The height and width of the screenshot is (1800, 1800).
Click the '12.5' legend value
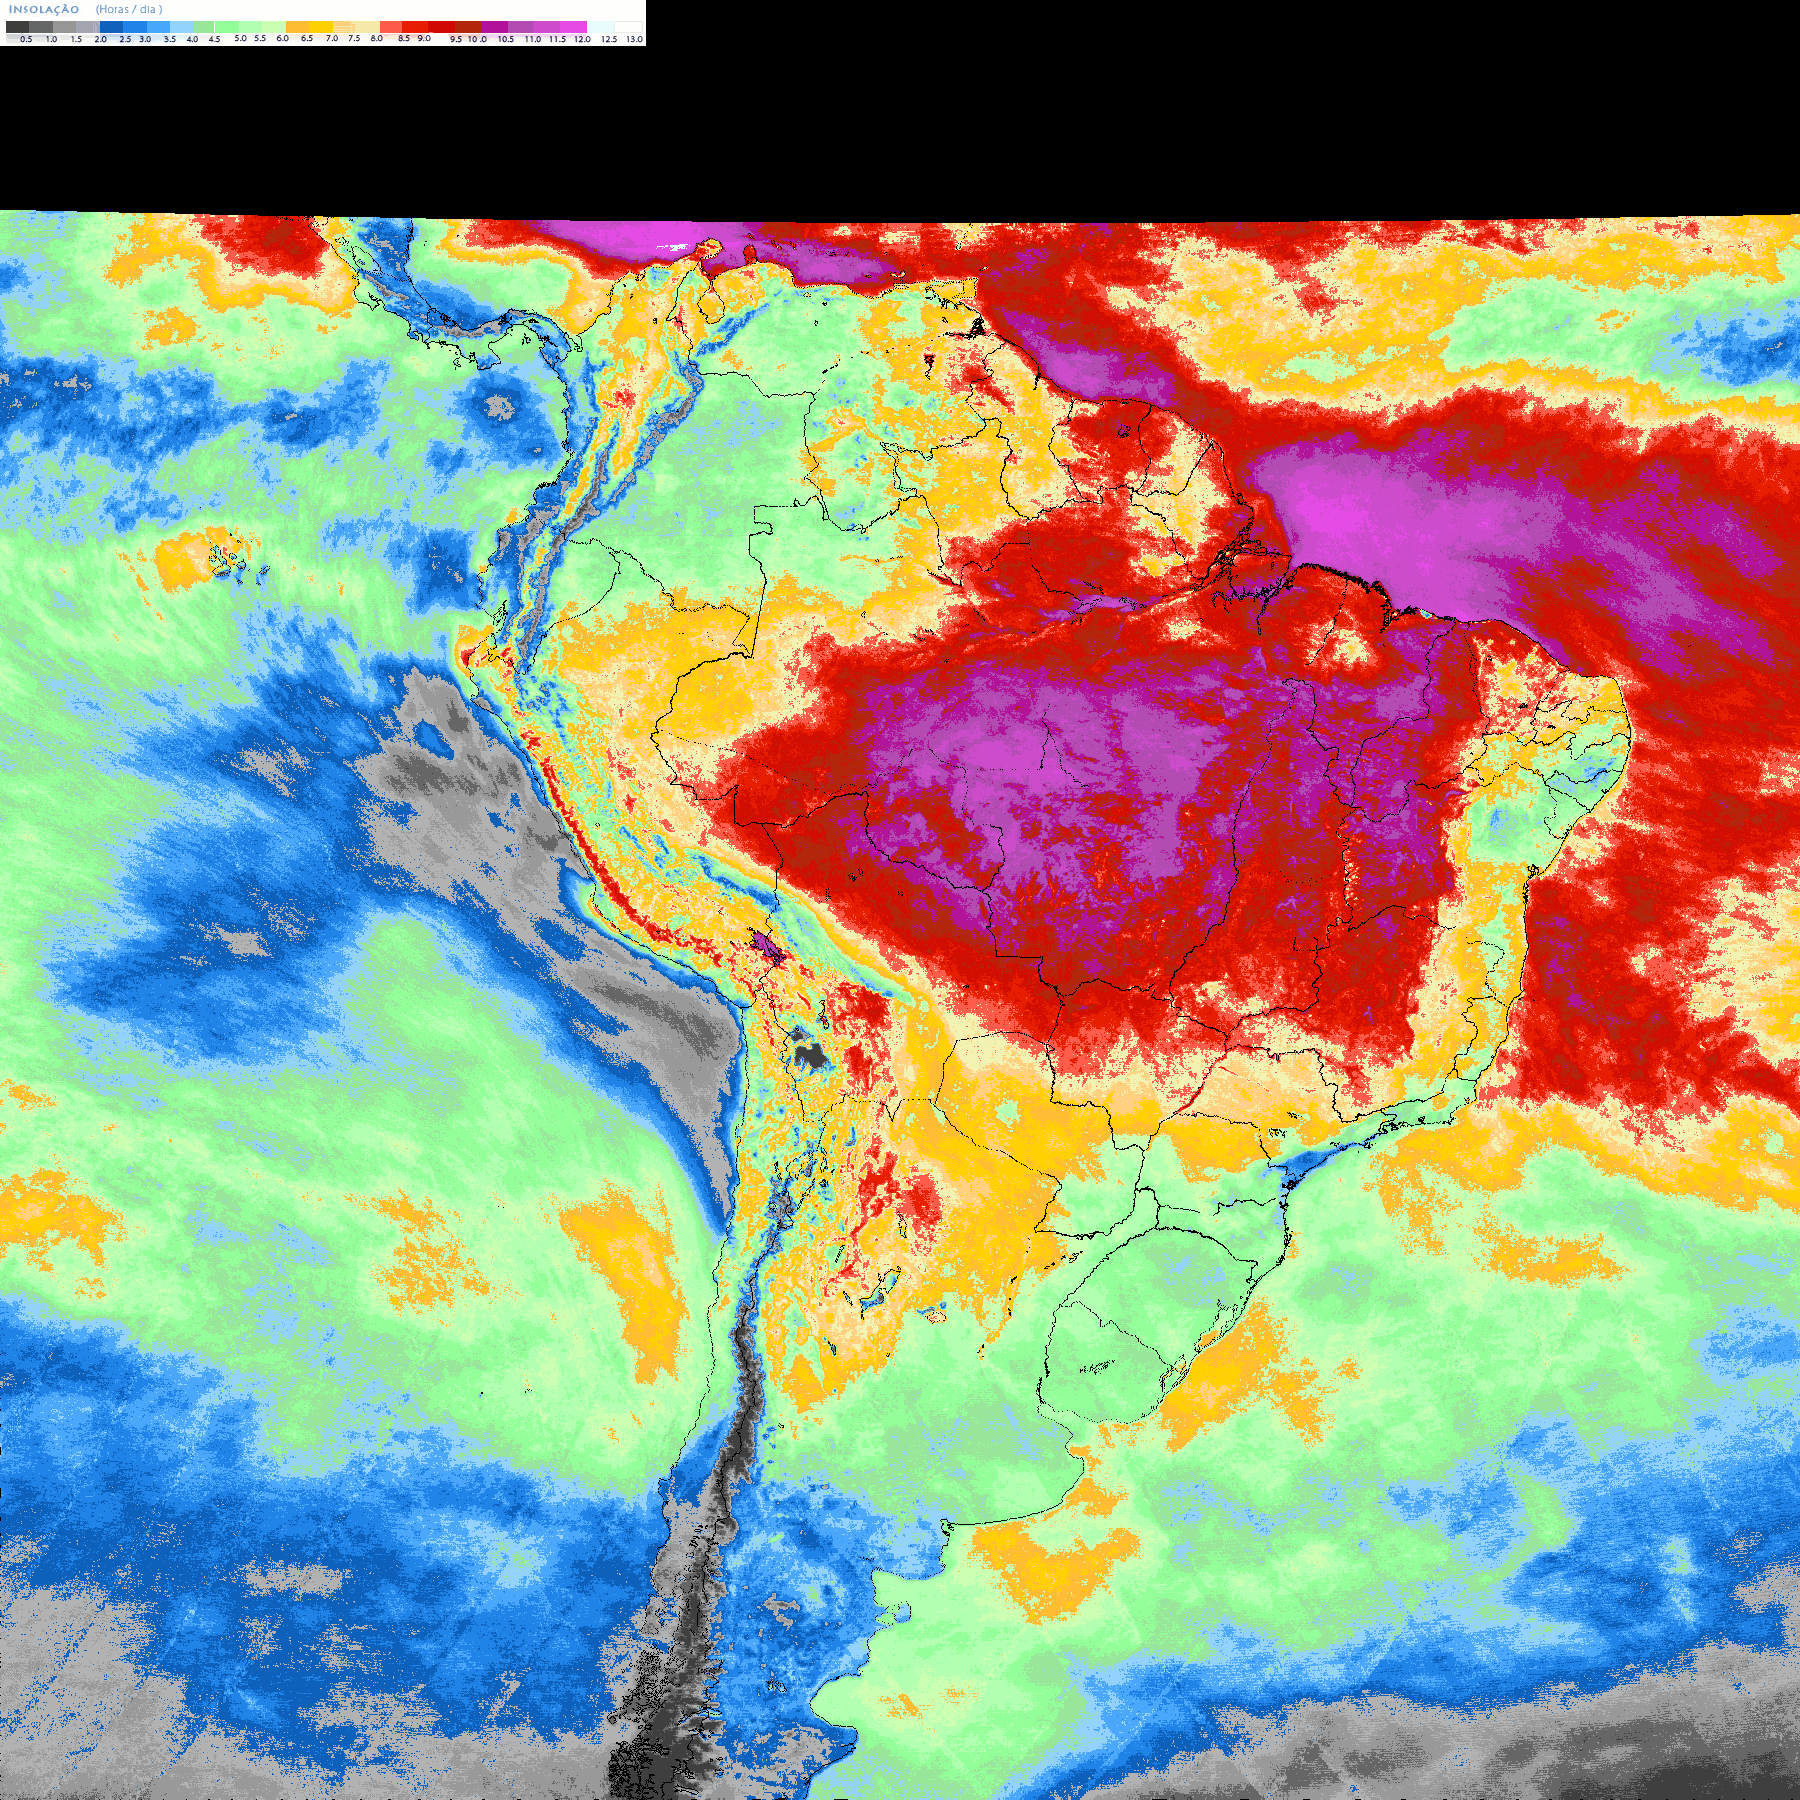(x=609, y=39)
